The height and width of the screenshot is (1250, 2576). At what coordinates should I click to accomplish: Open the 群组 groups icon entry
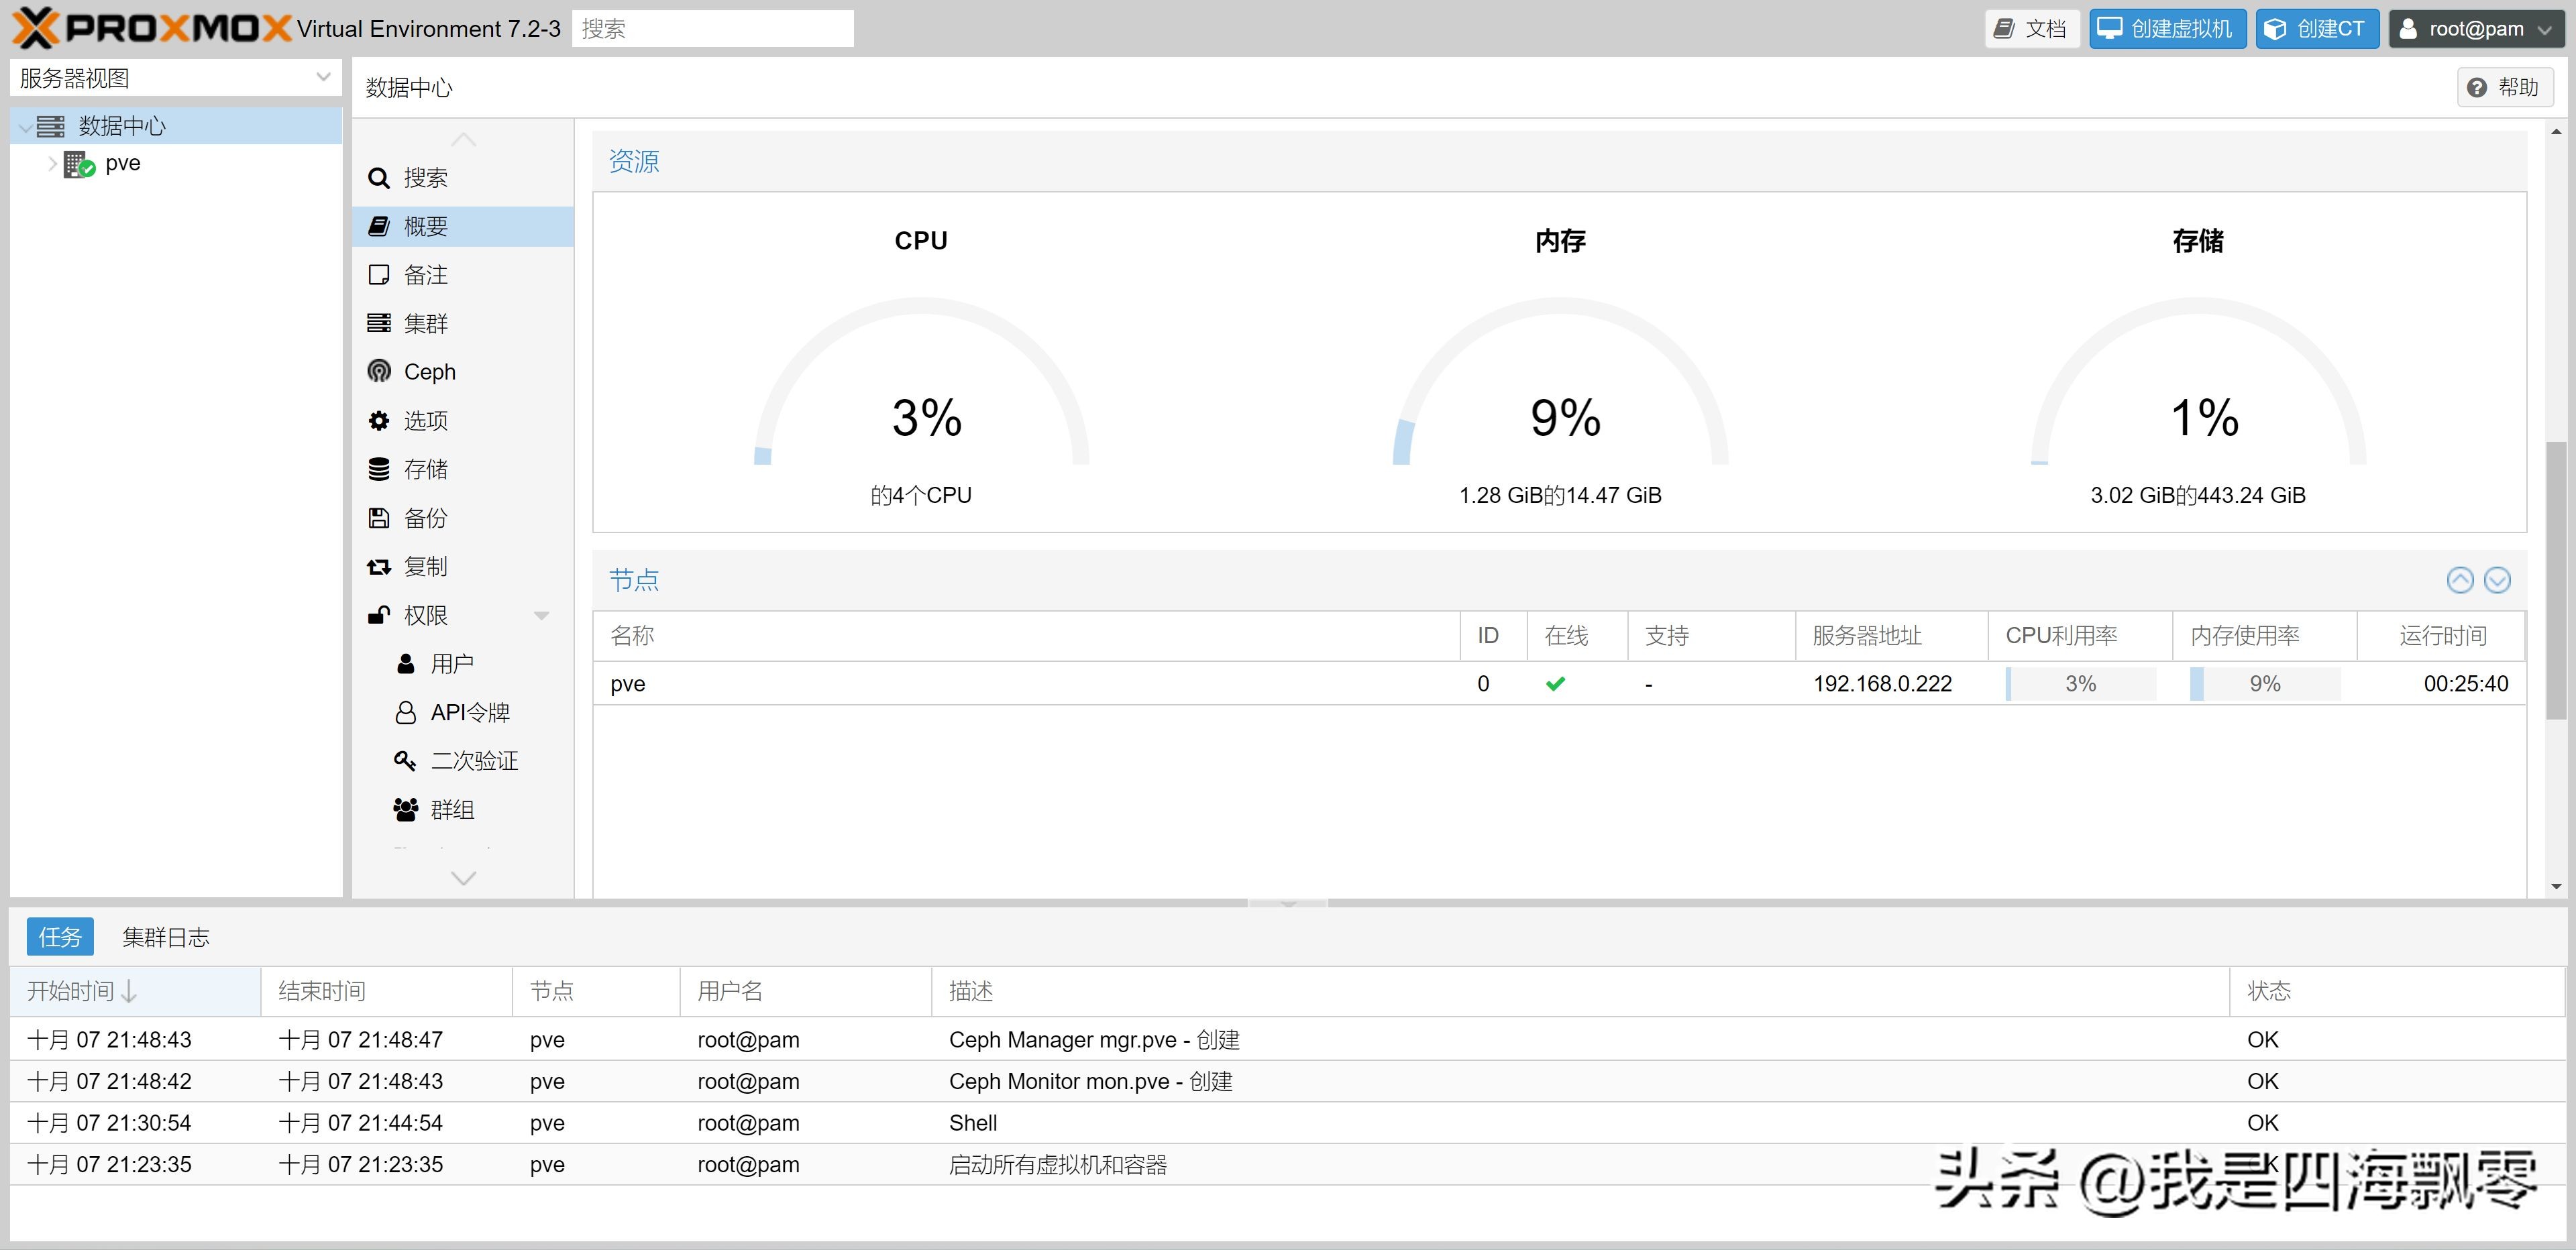[x=405, y=810]
